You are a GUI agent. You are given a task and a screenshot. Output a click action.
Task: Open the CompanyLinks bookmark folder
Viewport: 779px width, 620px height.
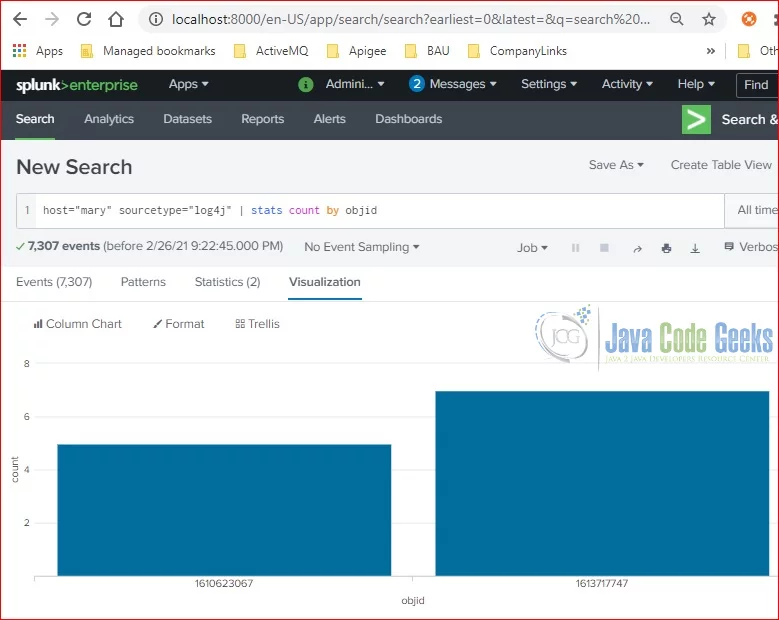[517, 51]
